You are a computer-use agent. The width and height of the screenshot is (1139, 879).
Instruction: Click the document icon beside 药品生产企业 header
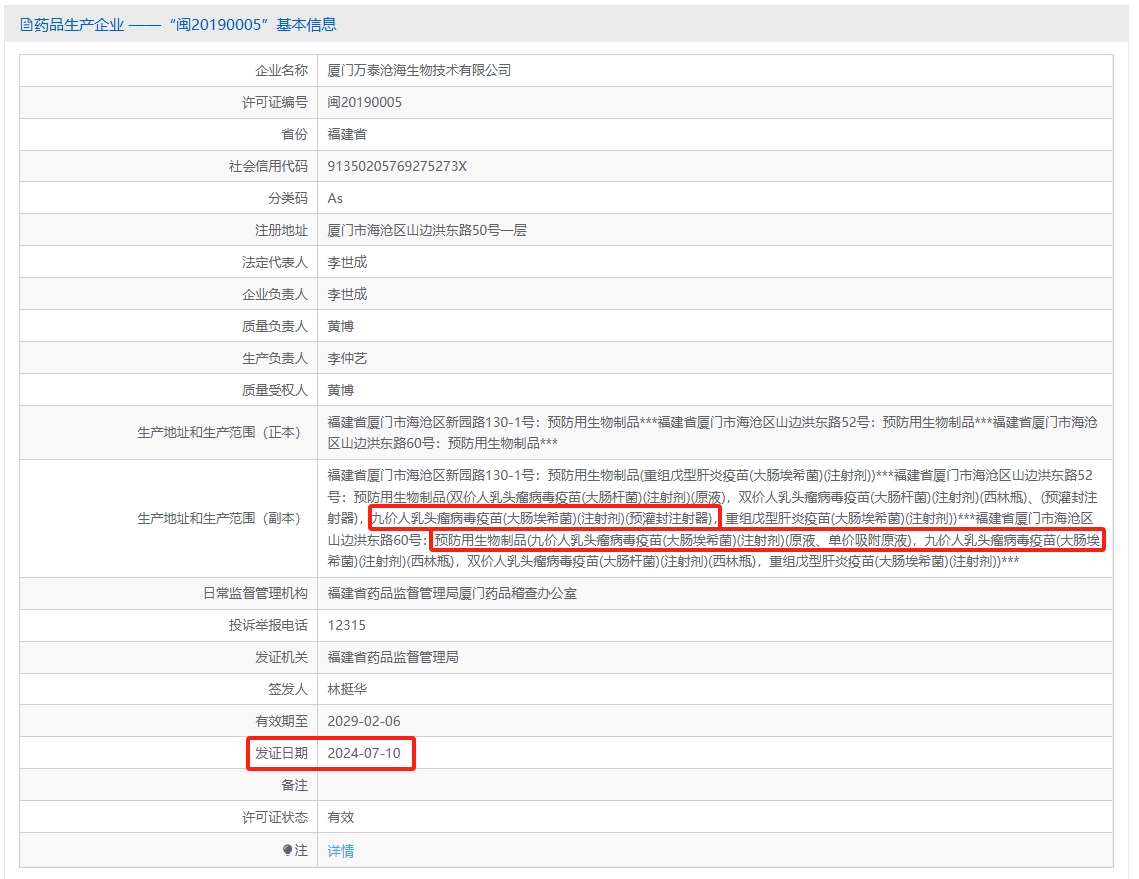coord(26,25)
